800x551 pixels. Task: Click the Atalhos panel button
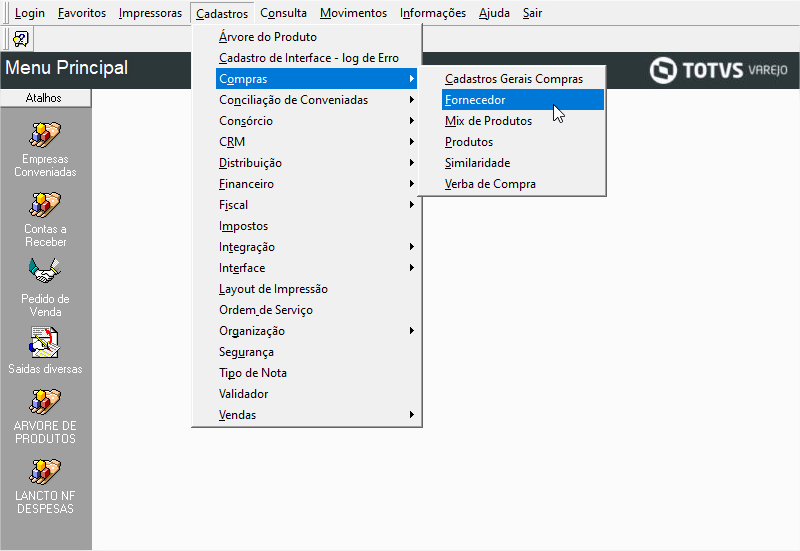(x=44, y=98)
